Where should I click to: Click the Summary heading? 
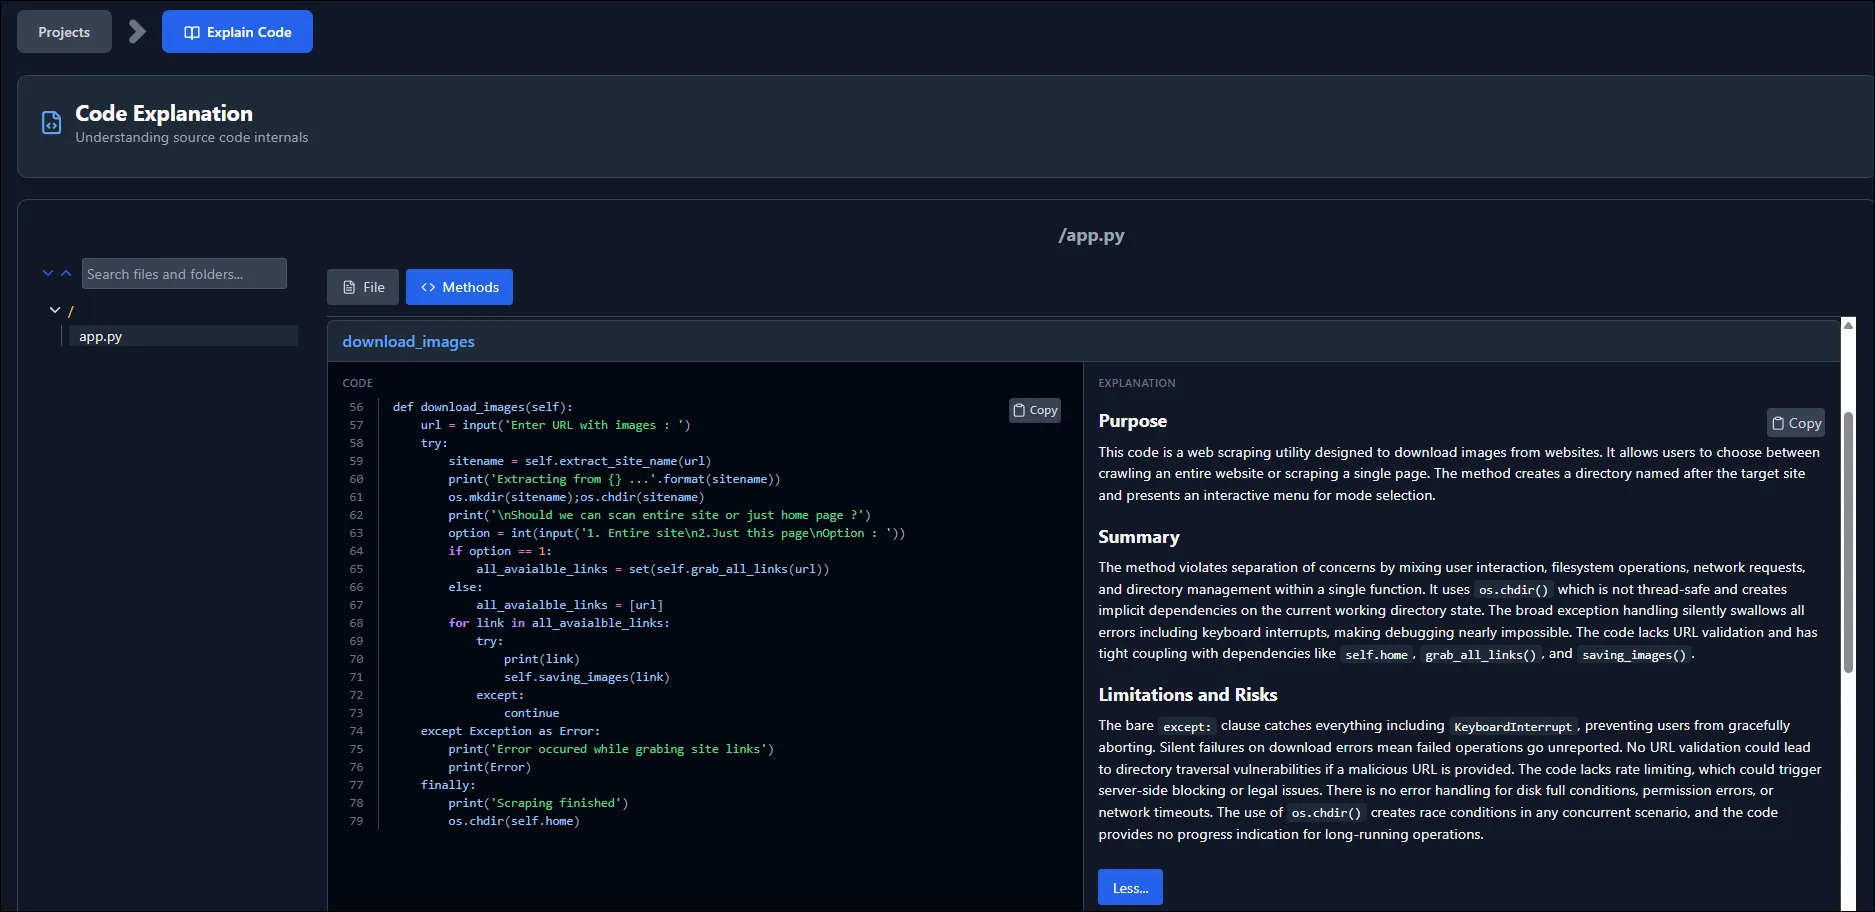1139,537
